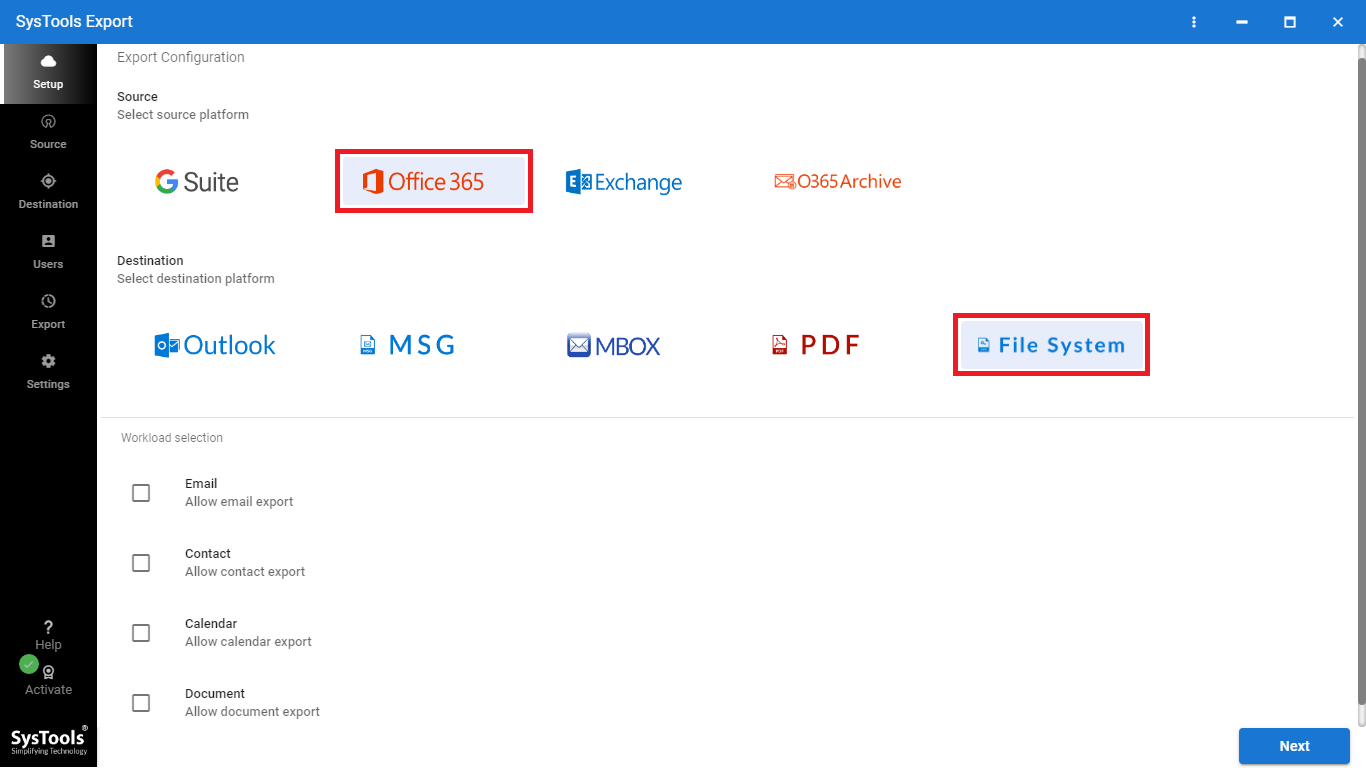Click the SysTools logo
This screenshot has width=1366, height=768.
(x=49, y=740)
